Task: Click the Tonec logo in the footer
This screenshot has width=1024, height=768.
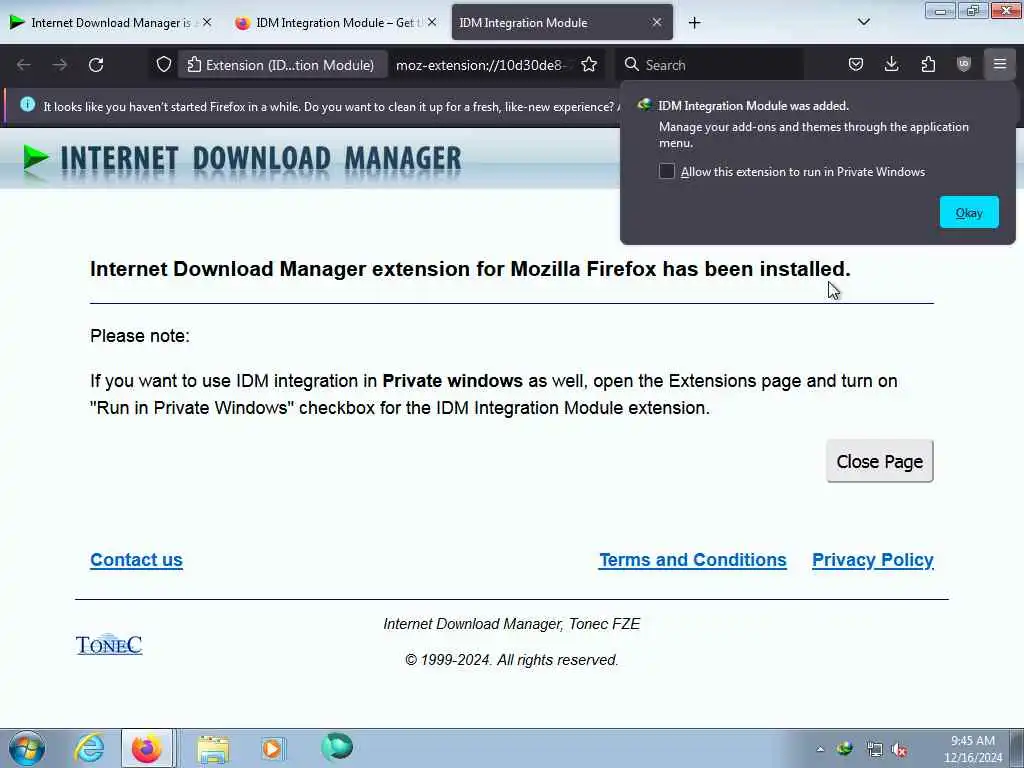Action: tap(109, 645)
